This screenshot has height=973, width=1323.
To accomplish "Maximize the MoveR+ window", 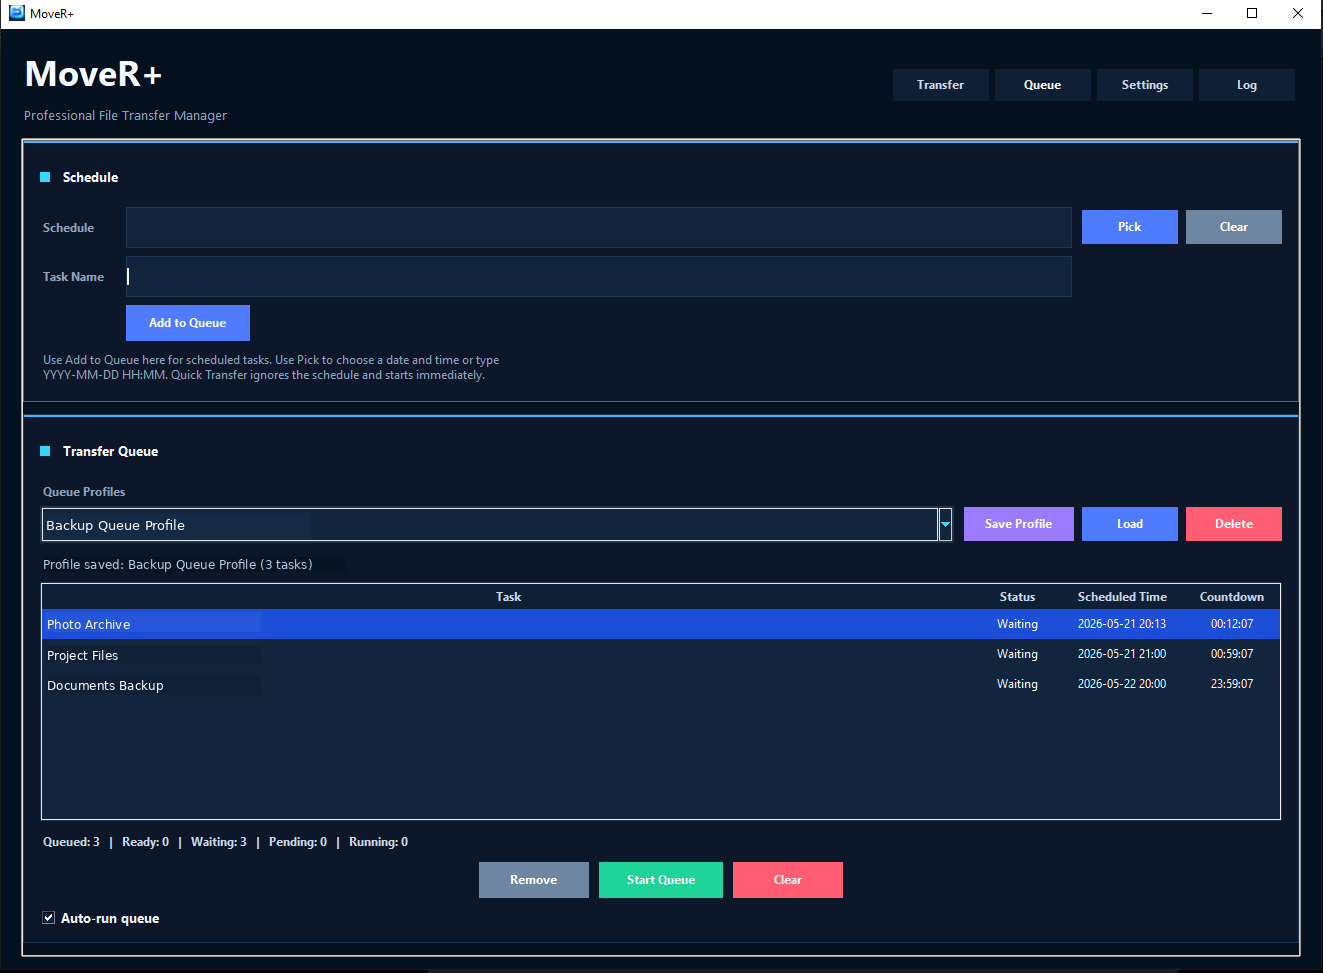I will tap(1252, 13).
